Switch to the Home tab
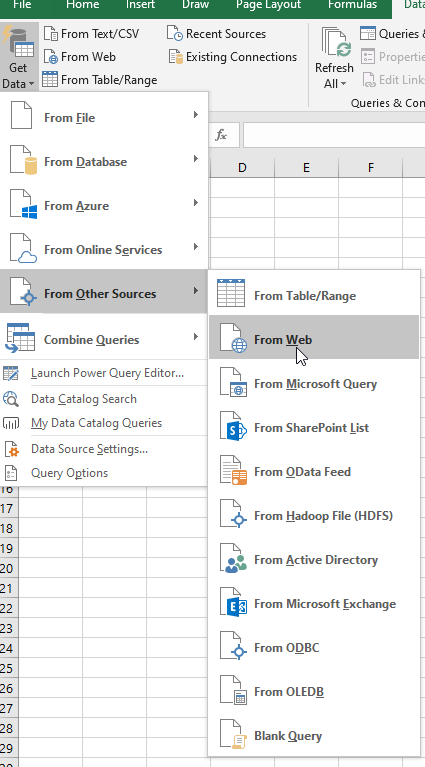Screen dimensions: 425x767 [x=81, y=5]
